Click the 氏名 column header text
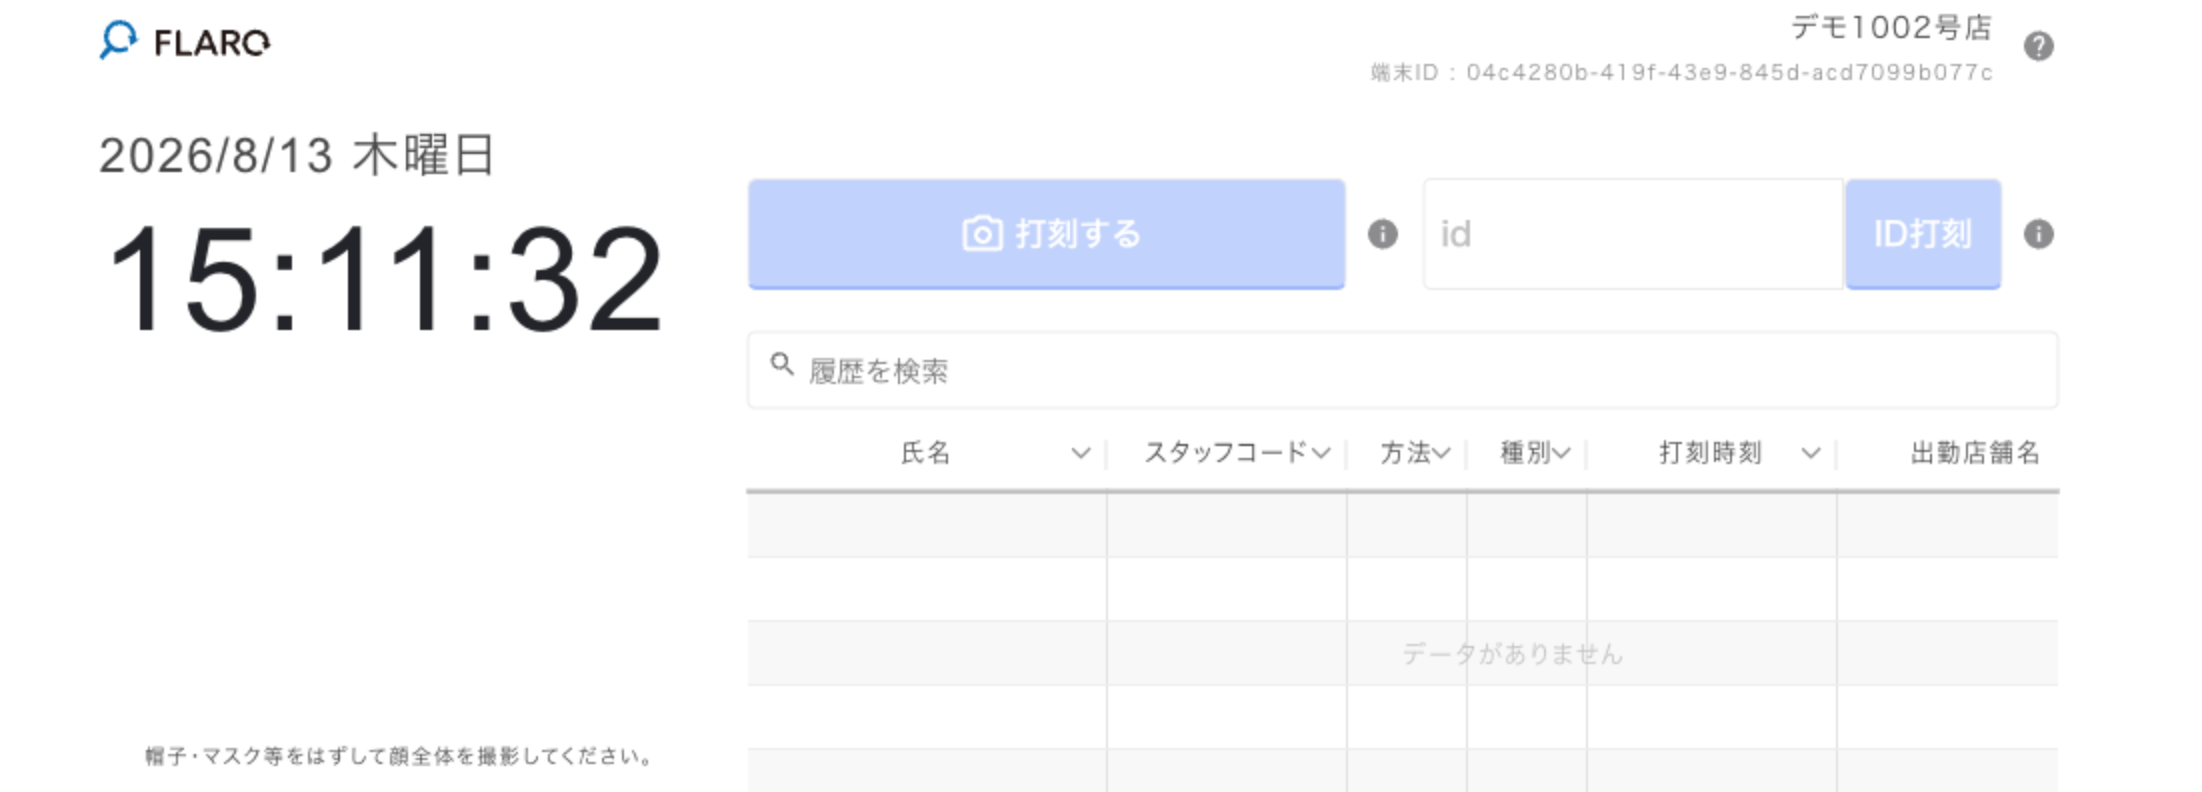This screenshot has width=2202, height=792. (x=925, y=453)
